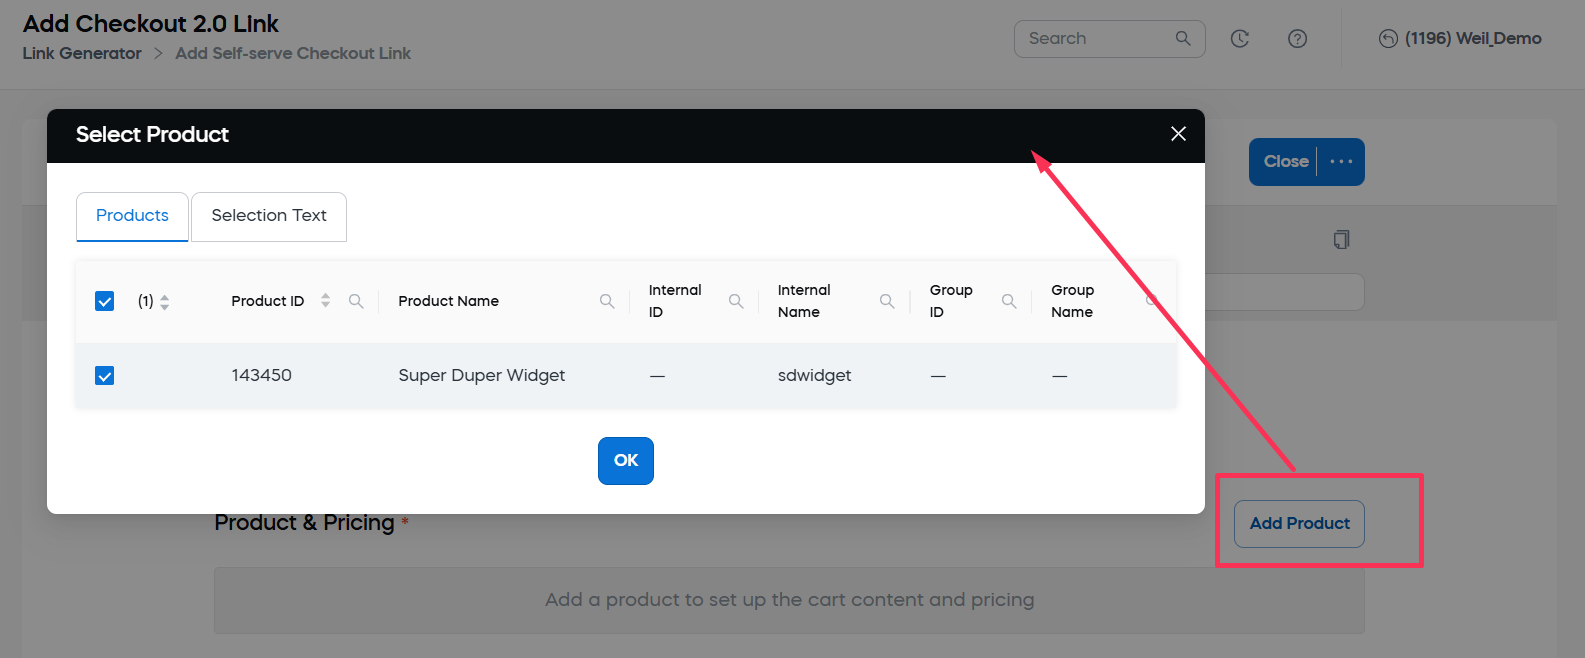1585x658 pixels.
Task: Click into the Search input field
Action: pyautogui.click(x=1095, y=39)
